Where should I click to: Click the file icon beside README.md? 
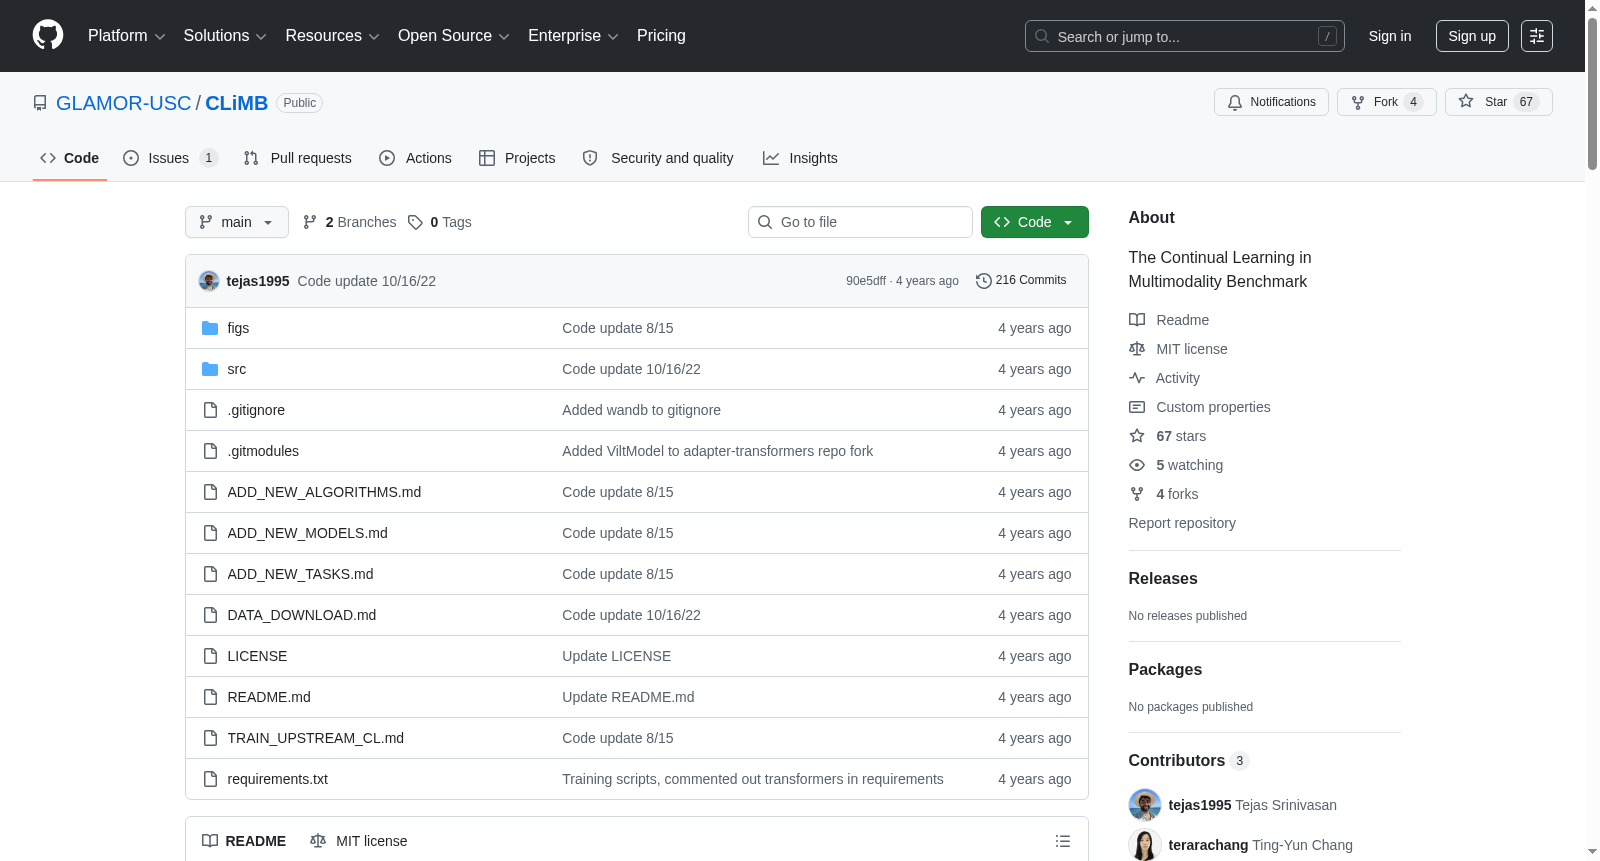pos(210,697)
